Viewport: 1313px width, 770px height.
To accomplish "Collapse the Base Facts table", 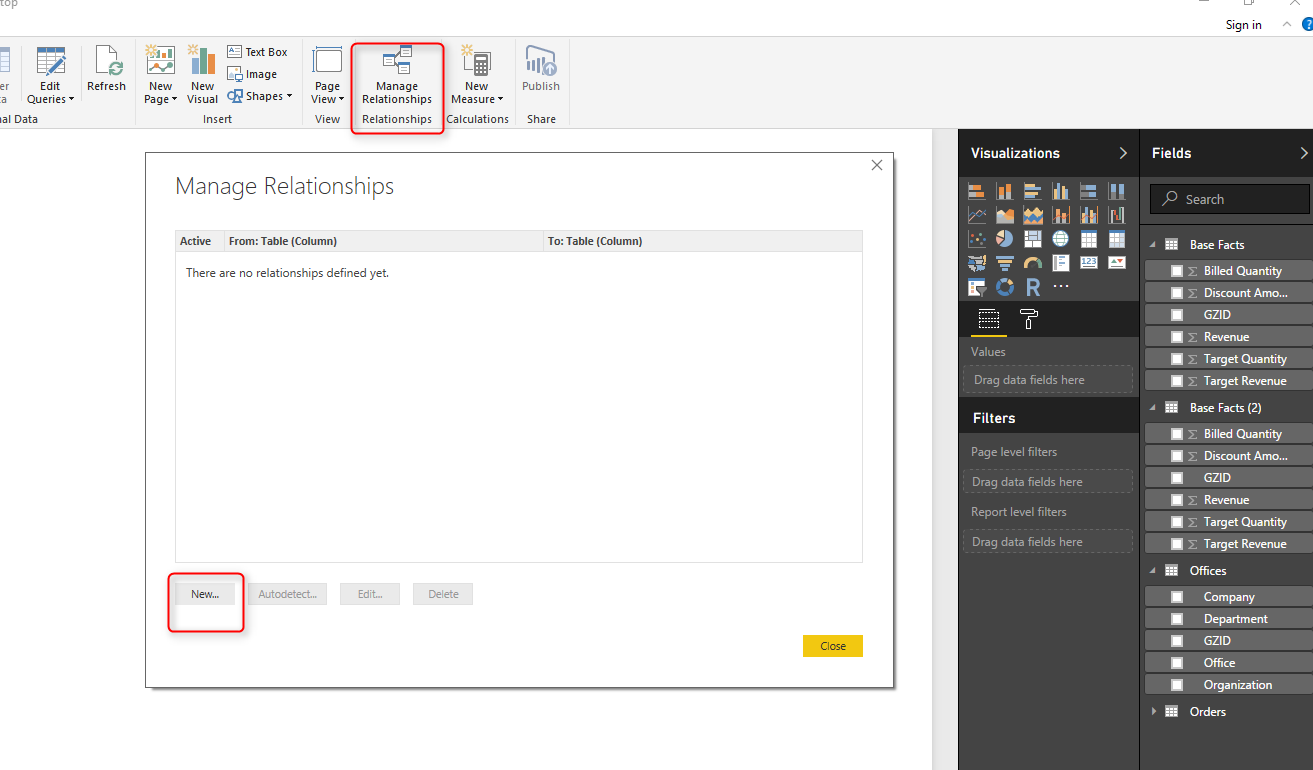I will [x=1152, y=243].
